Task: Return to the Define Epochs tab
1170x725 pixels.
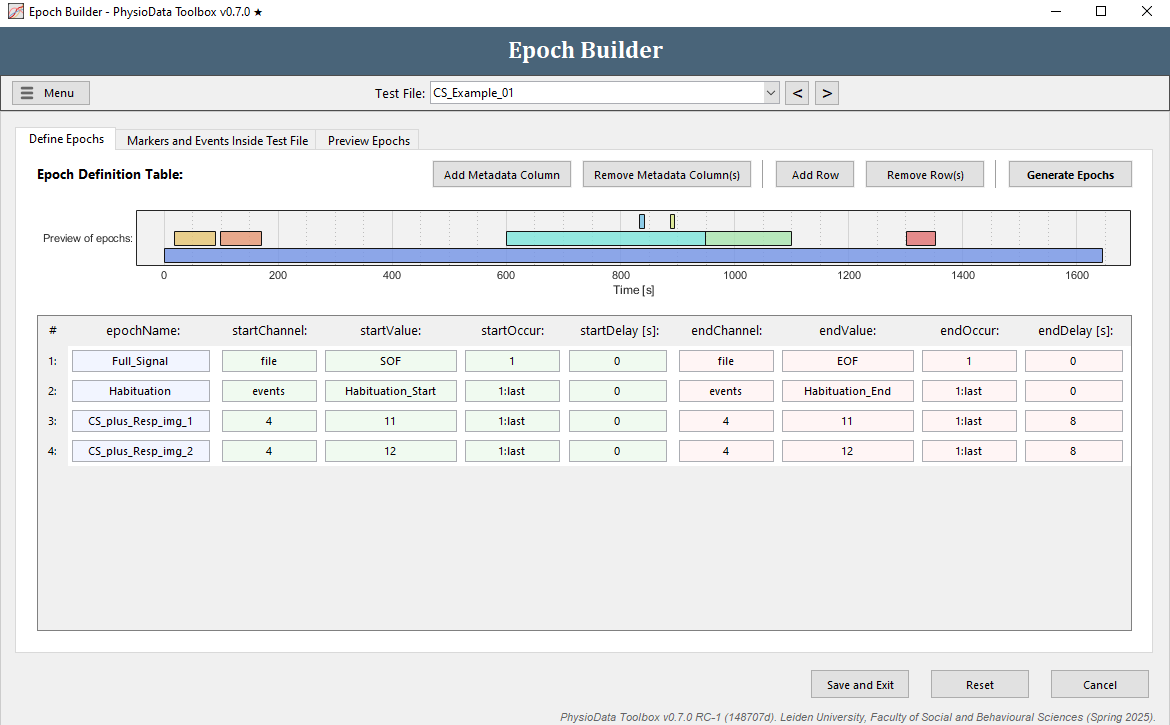Action: coord(65,139)
